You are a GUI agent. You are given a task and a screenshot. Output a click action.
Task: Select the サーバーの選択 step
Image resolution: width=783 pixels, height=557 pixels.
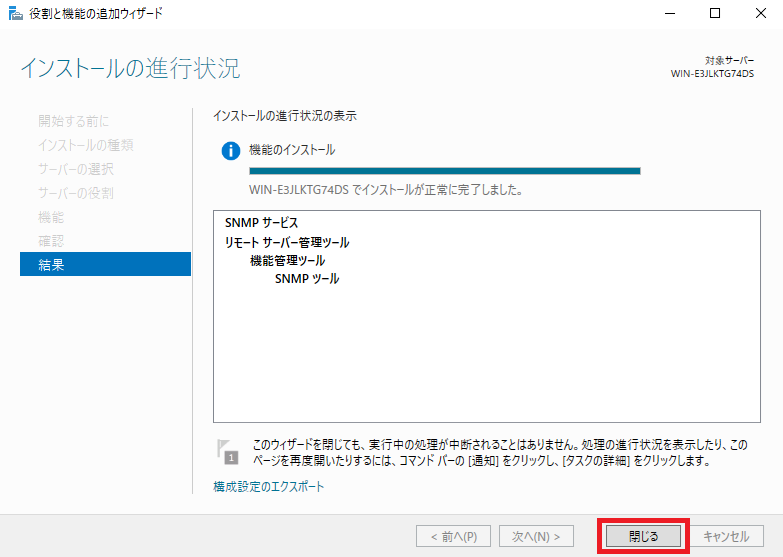pyautogui.click(x=76, y=169)
